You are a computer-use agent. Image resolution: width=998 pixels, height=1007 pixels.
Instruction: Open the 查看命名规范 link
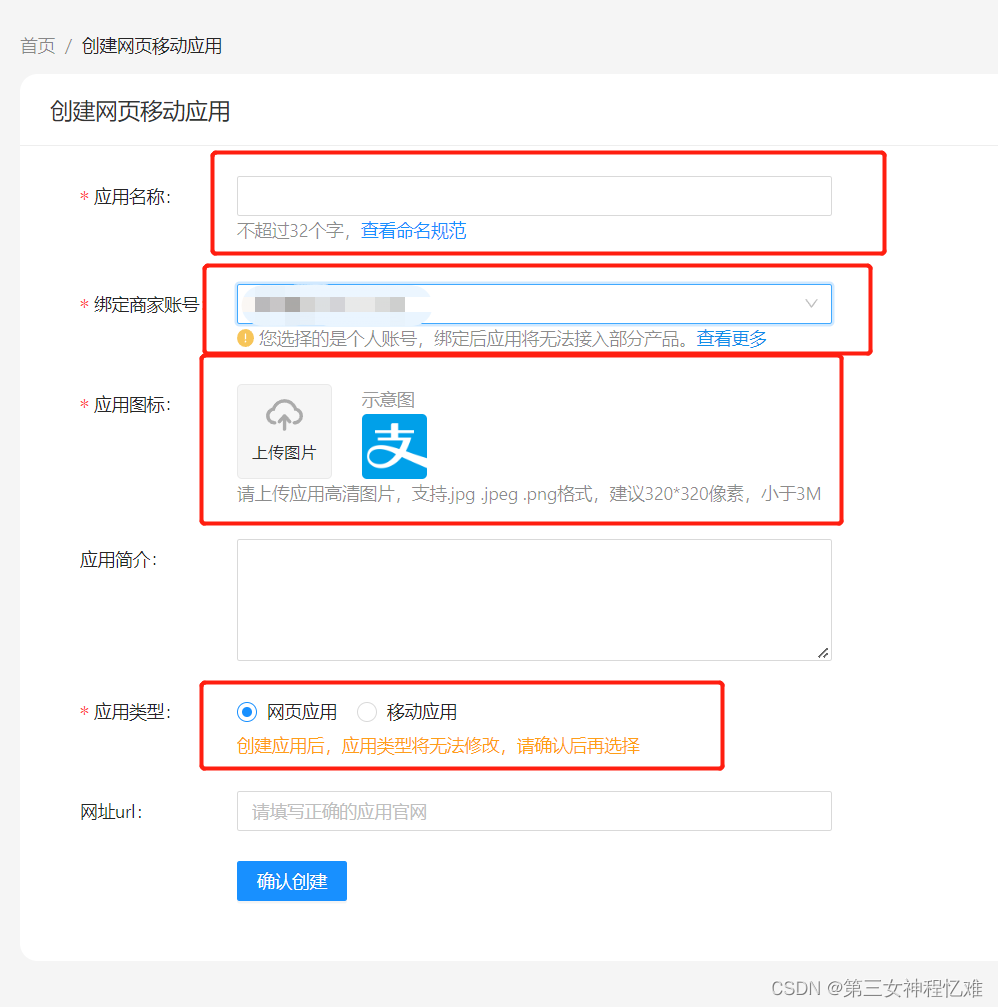pos(413,230)
